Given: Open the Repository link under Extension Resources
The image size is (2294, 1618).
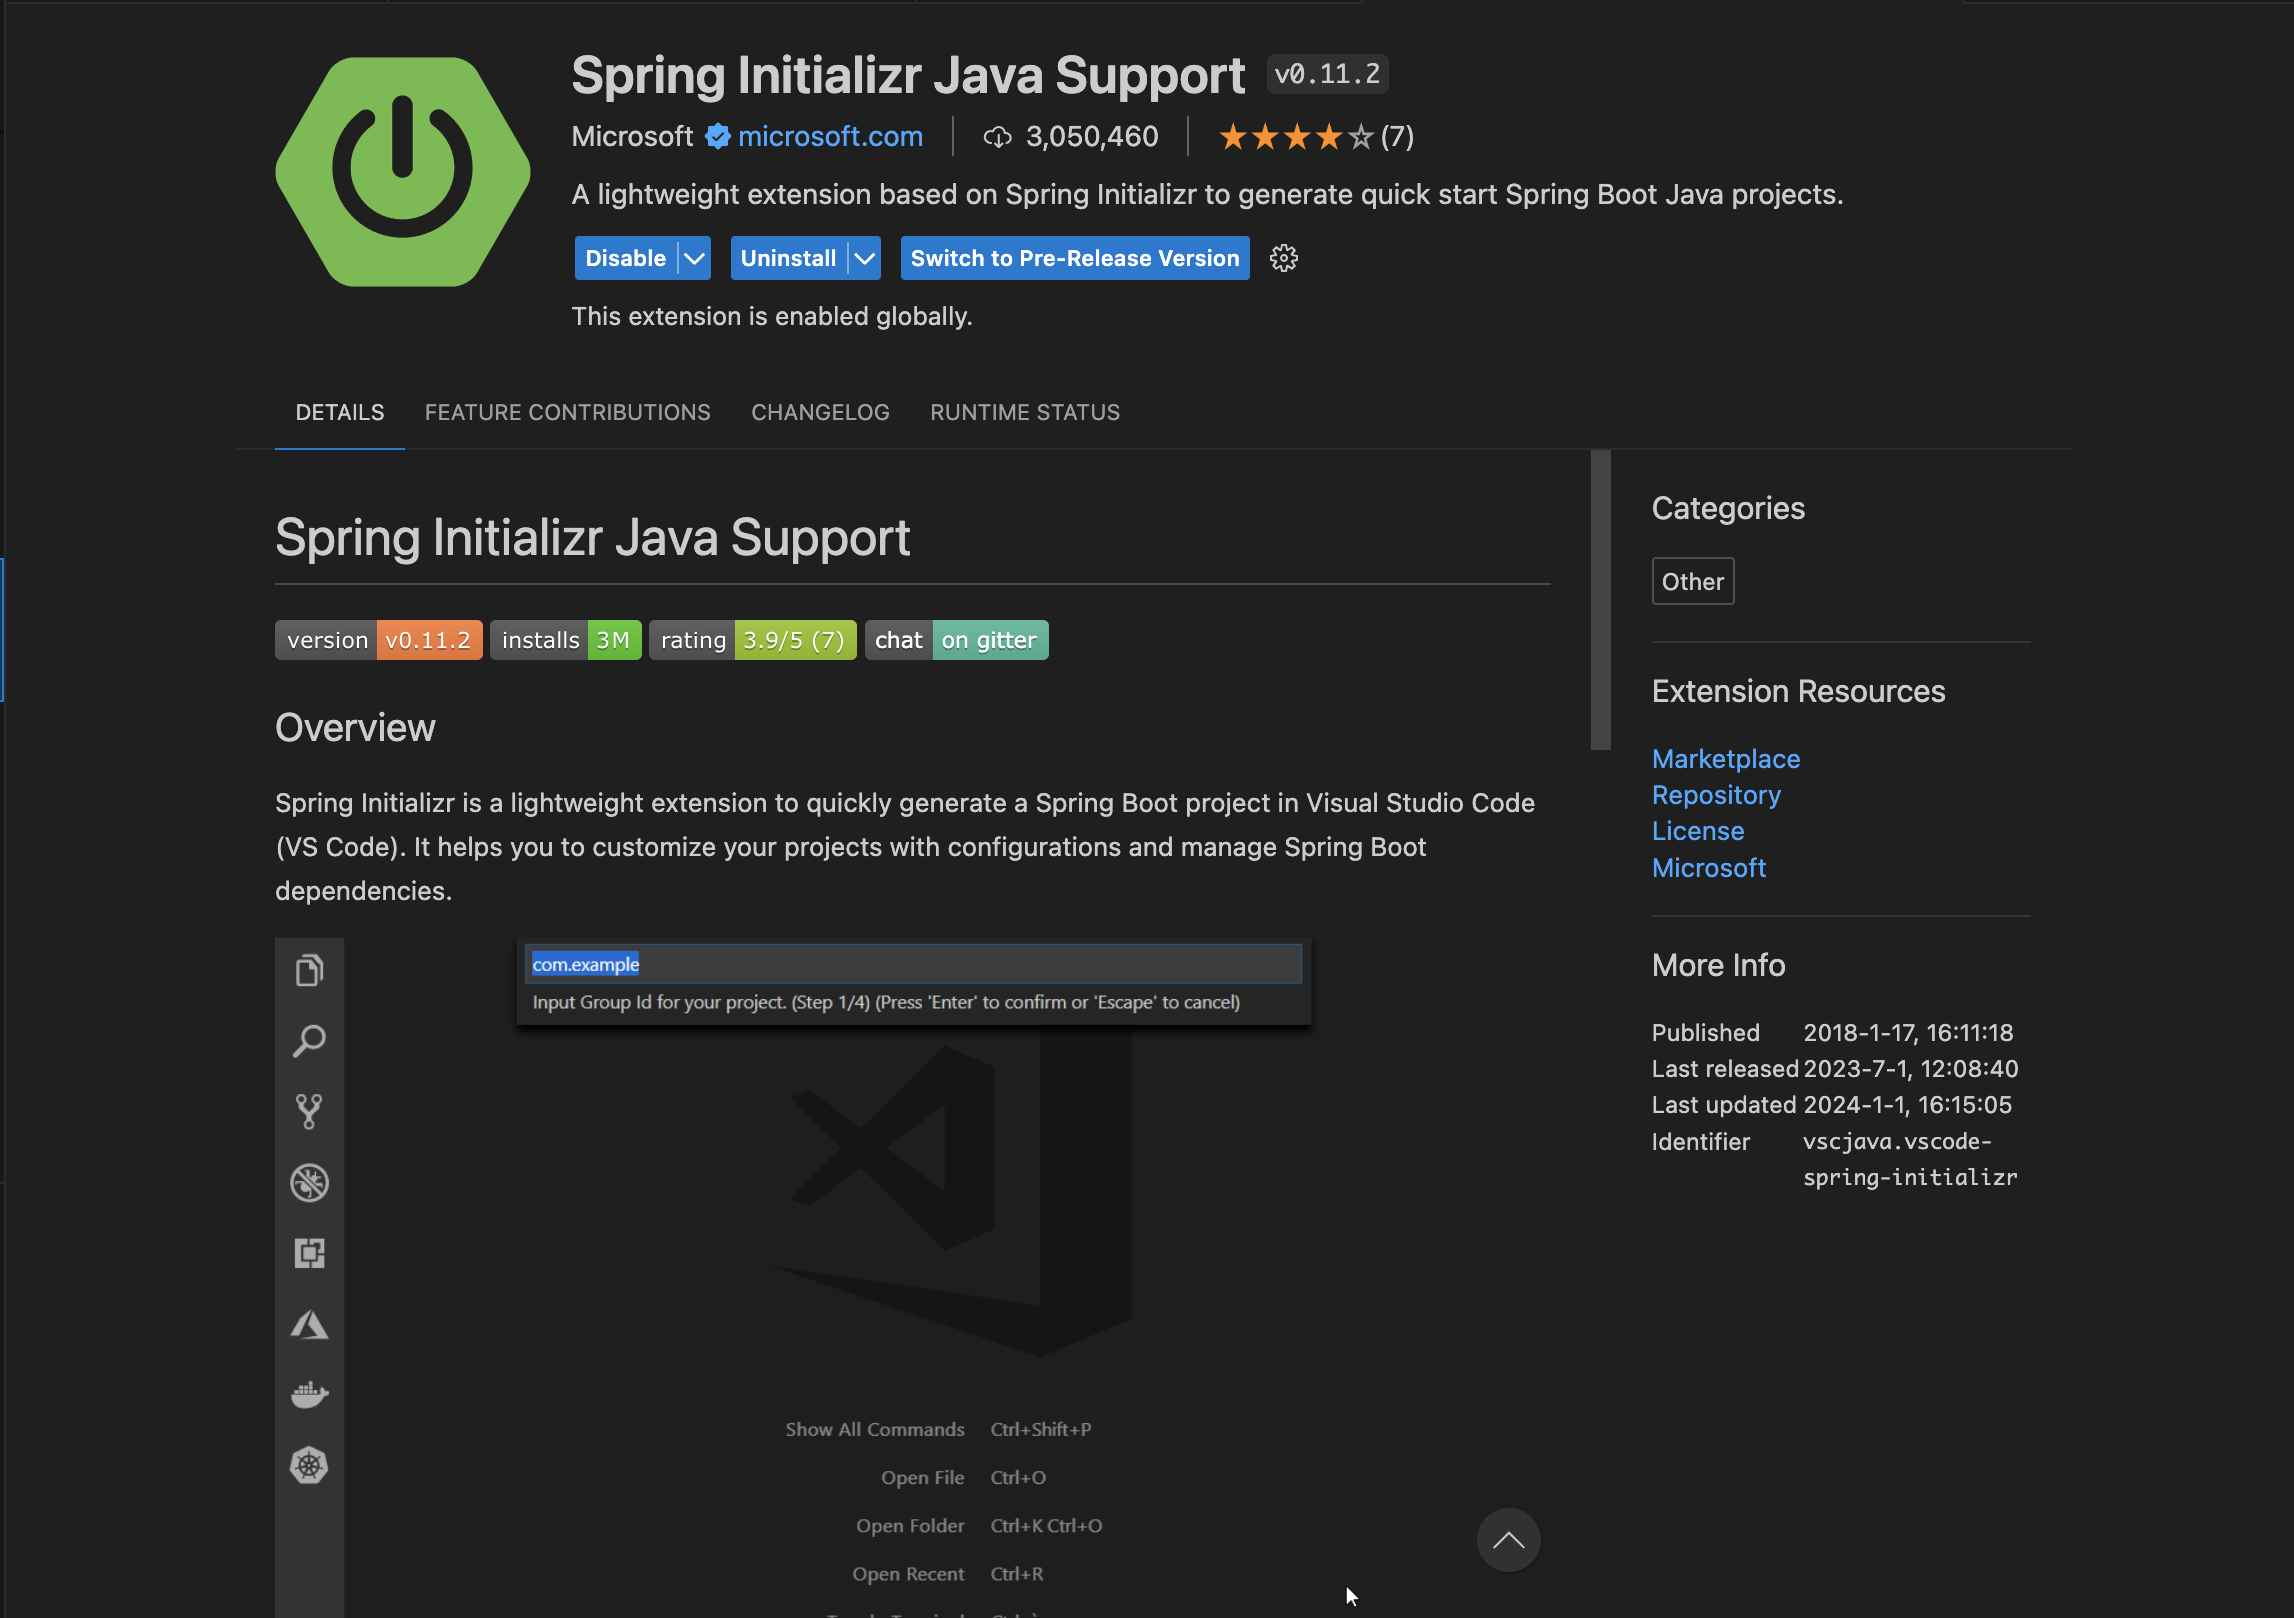Looking at the screenshot, I should tap(1716, 795).
